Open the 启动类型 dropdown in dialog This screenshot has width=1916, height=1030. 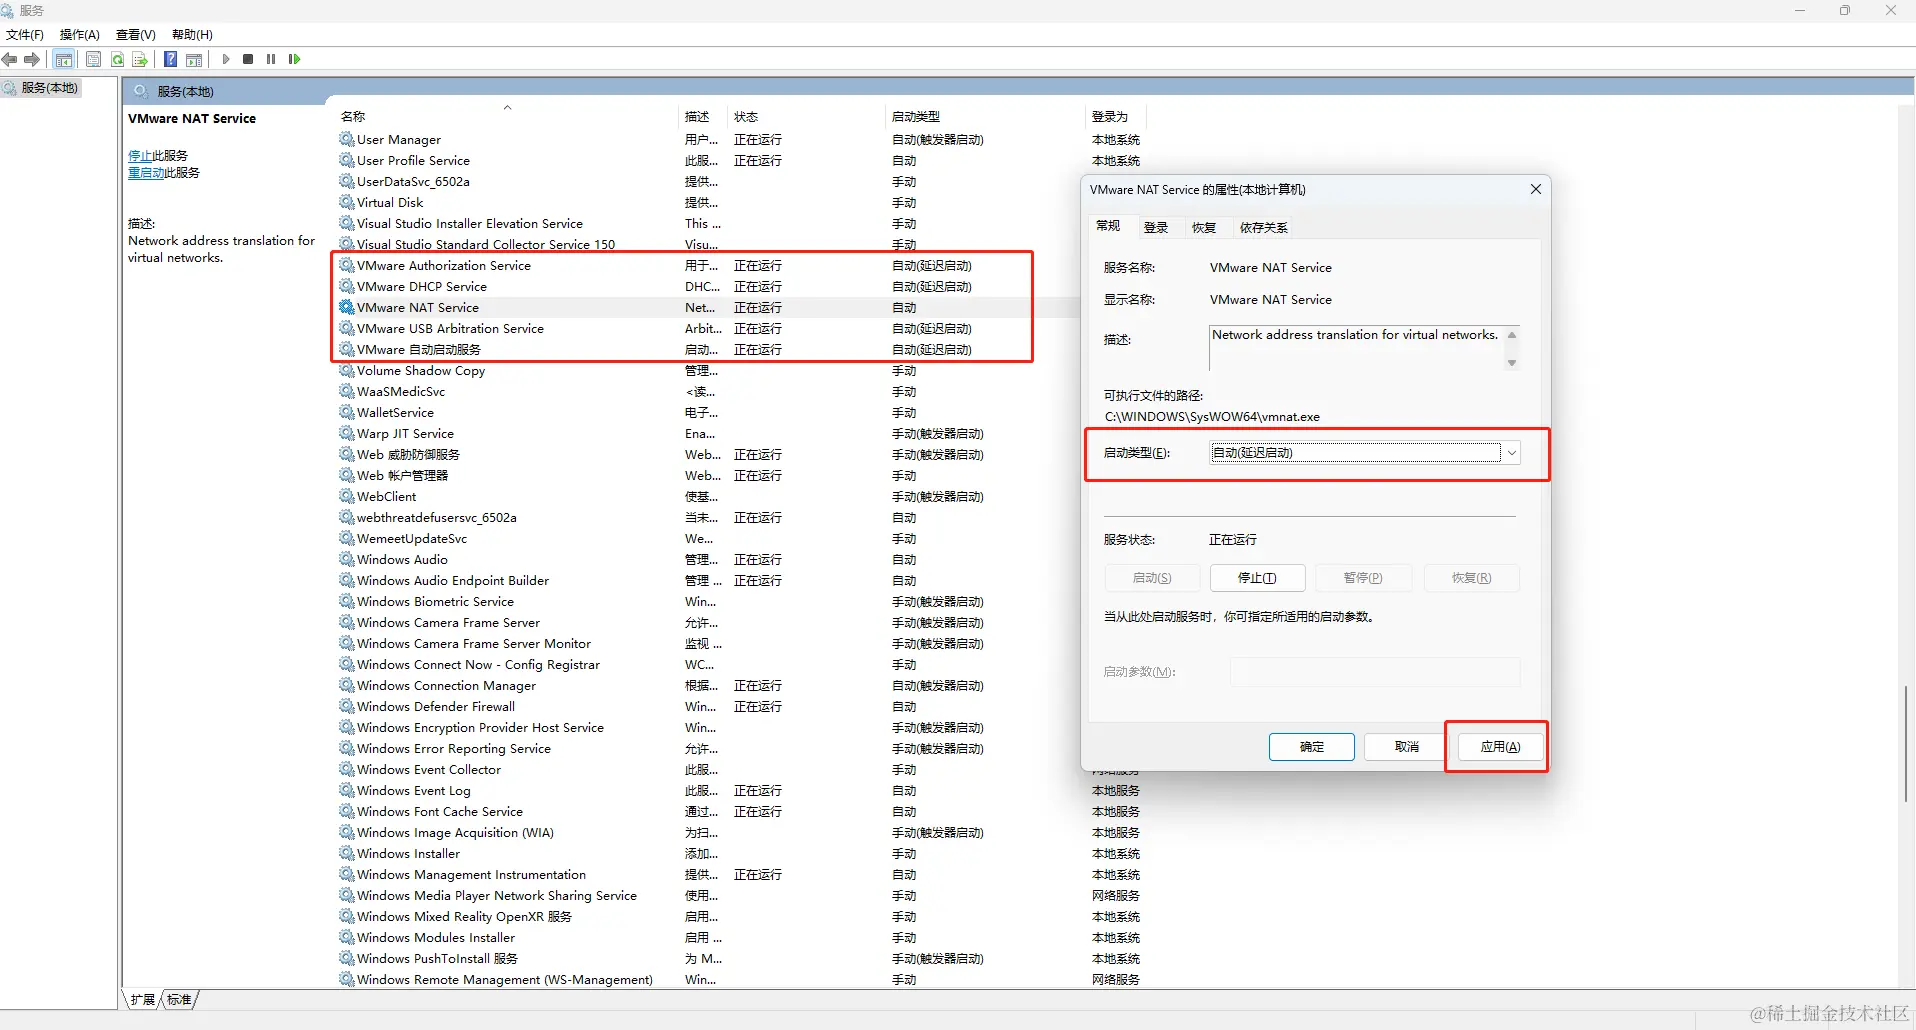1365,453
